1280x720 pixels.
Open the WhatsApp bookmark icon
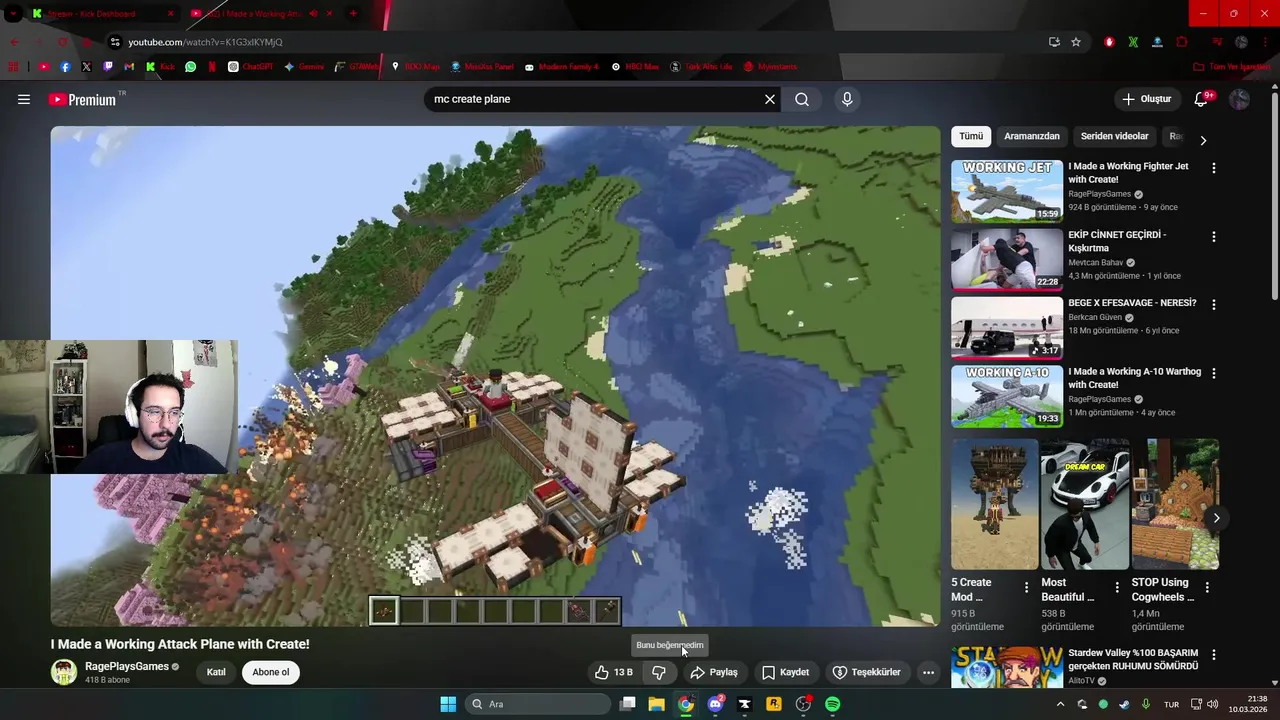(191, 67)
